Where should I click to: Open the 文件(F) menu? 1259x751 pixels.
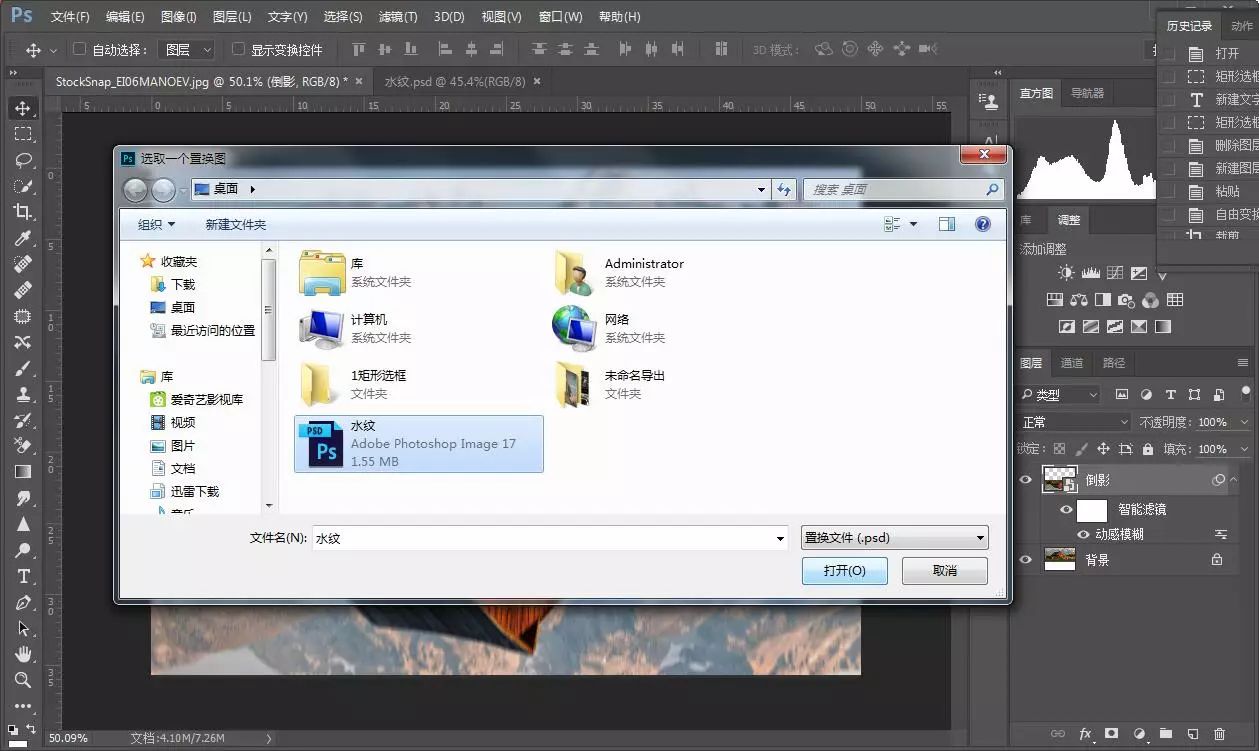coord(70,17)
